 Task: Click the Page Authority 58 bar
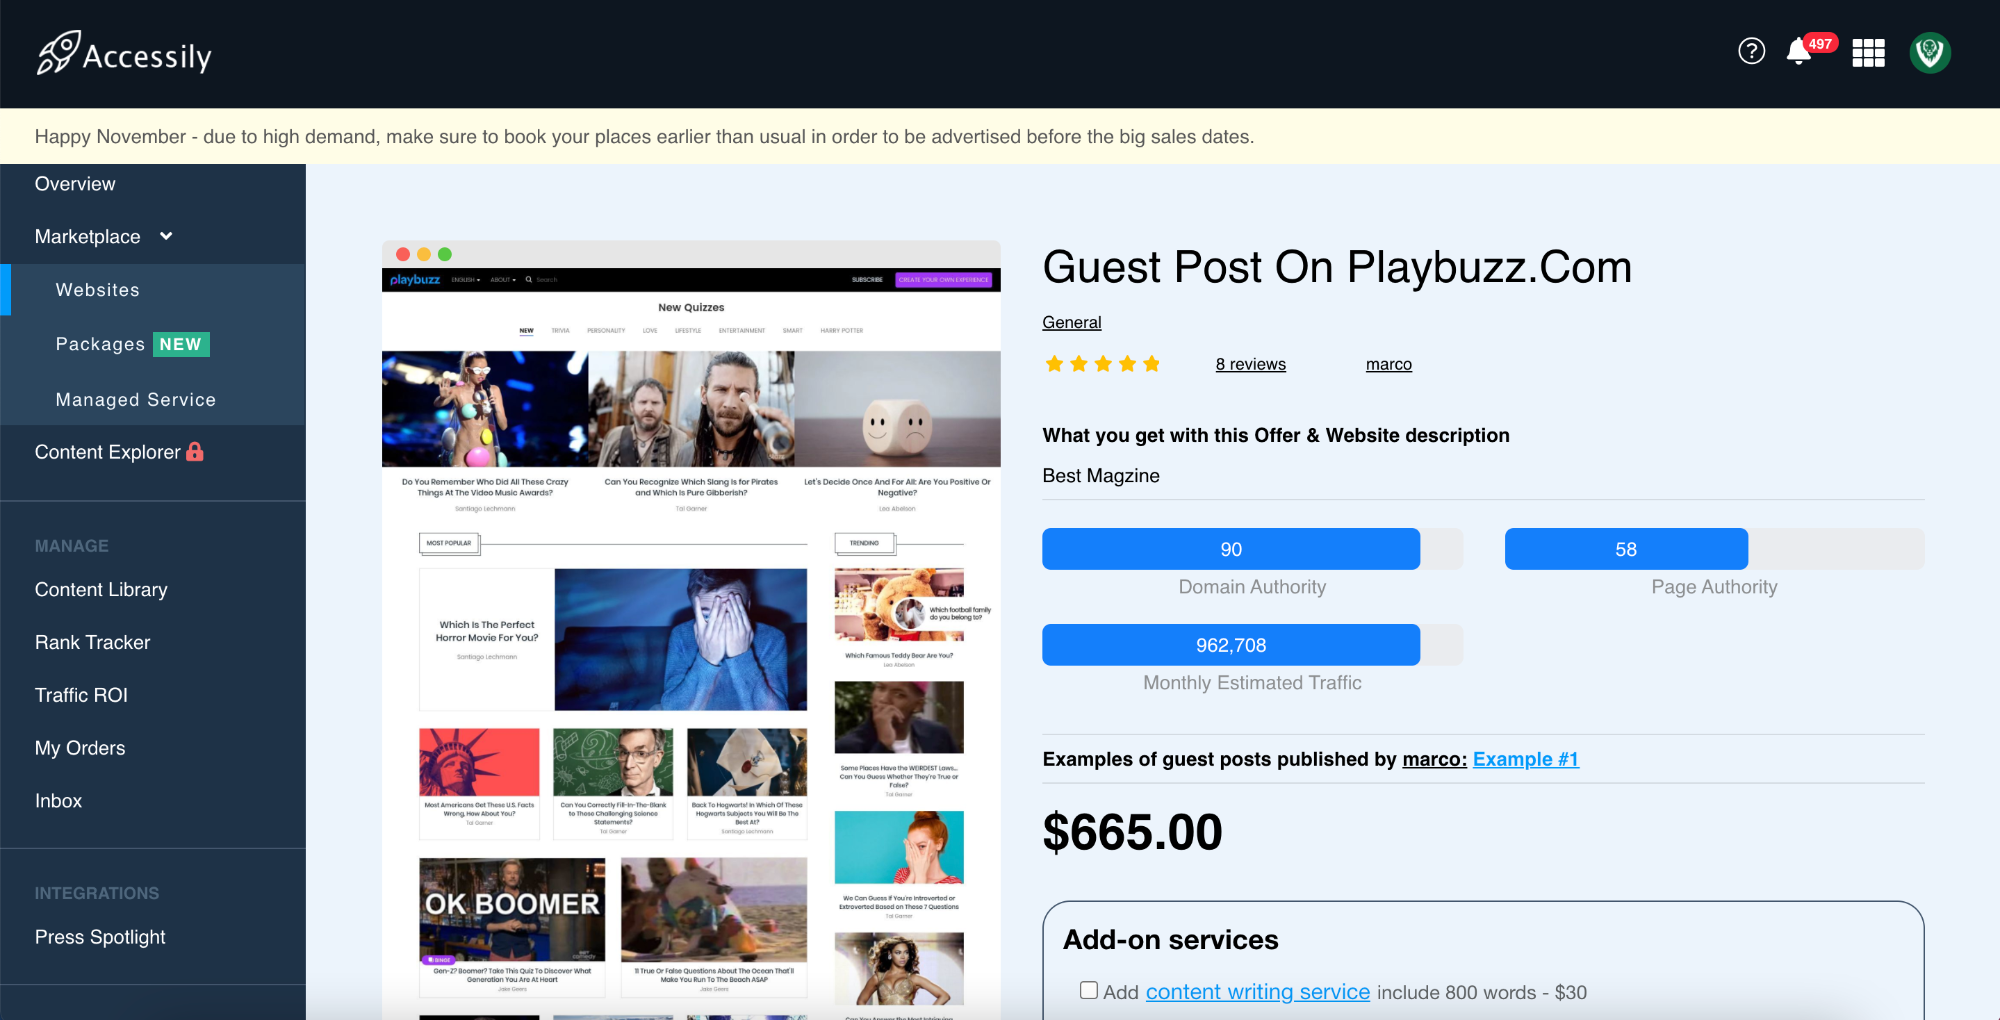(x=1714, y=549)
